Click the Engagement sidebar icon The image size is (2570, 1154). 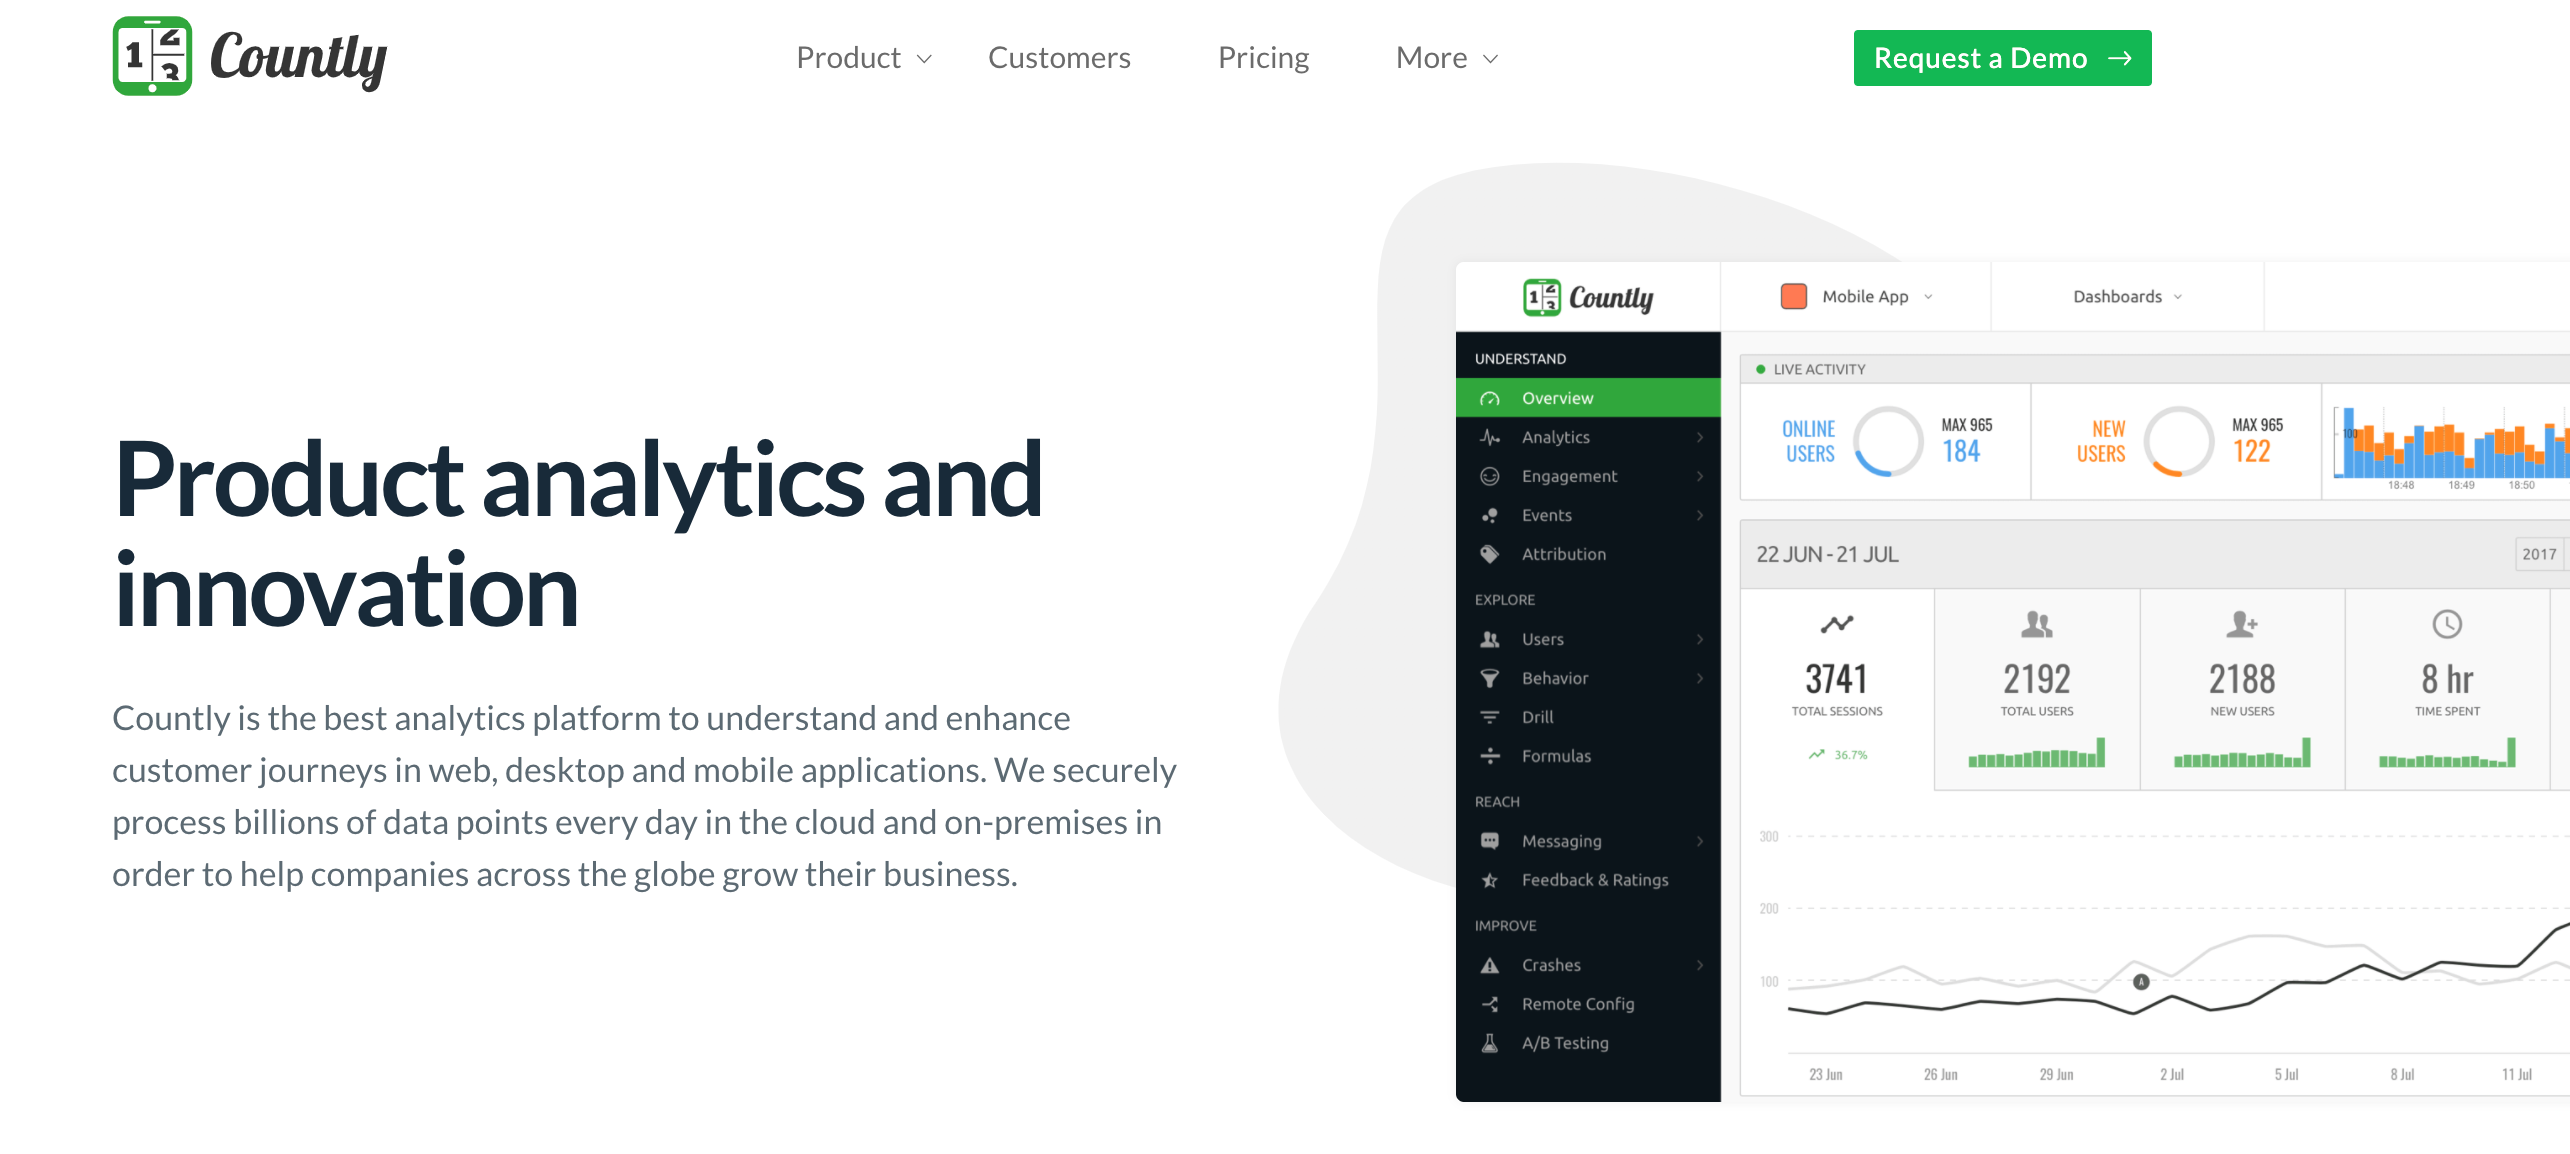tap(1490, 477)
